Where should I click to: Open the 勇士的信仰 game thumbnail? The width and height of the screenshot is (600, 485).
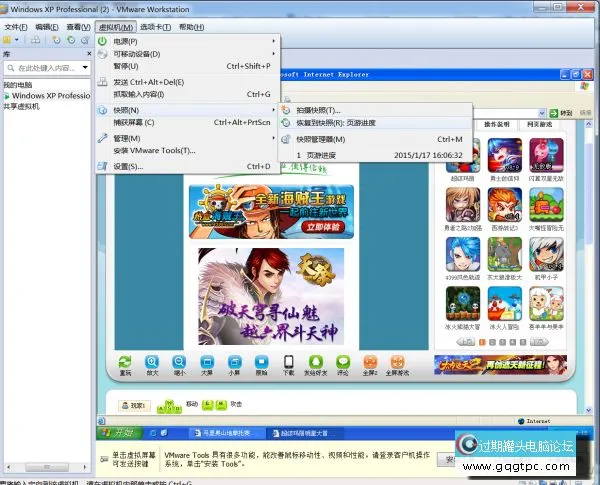[505, 155]
